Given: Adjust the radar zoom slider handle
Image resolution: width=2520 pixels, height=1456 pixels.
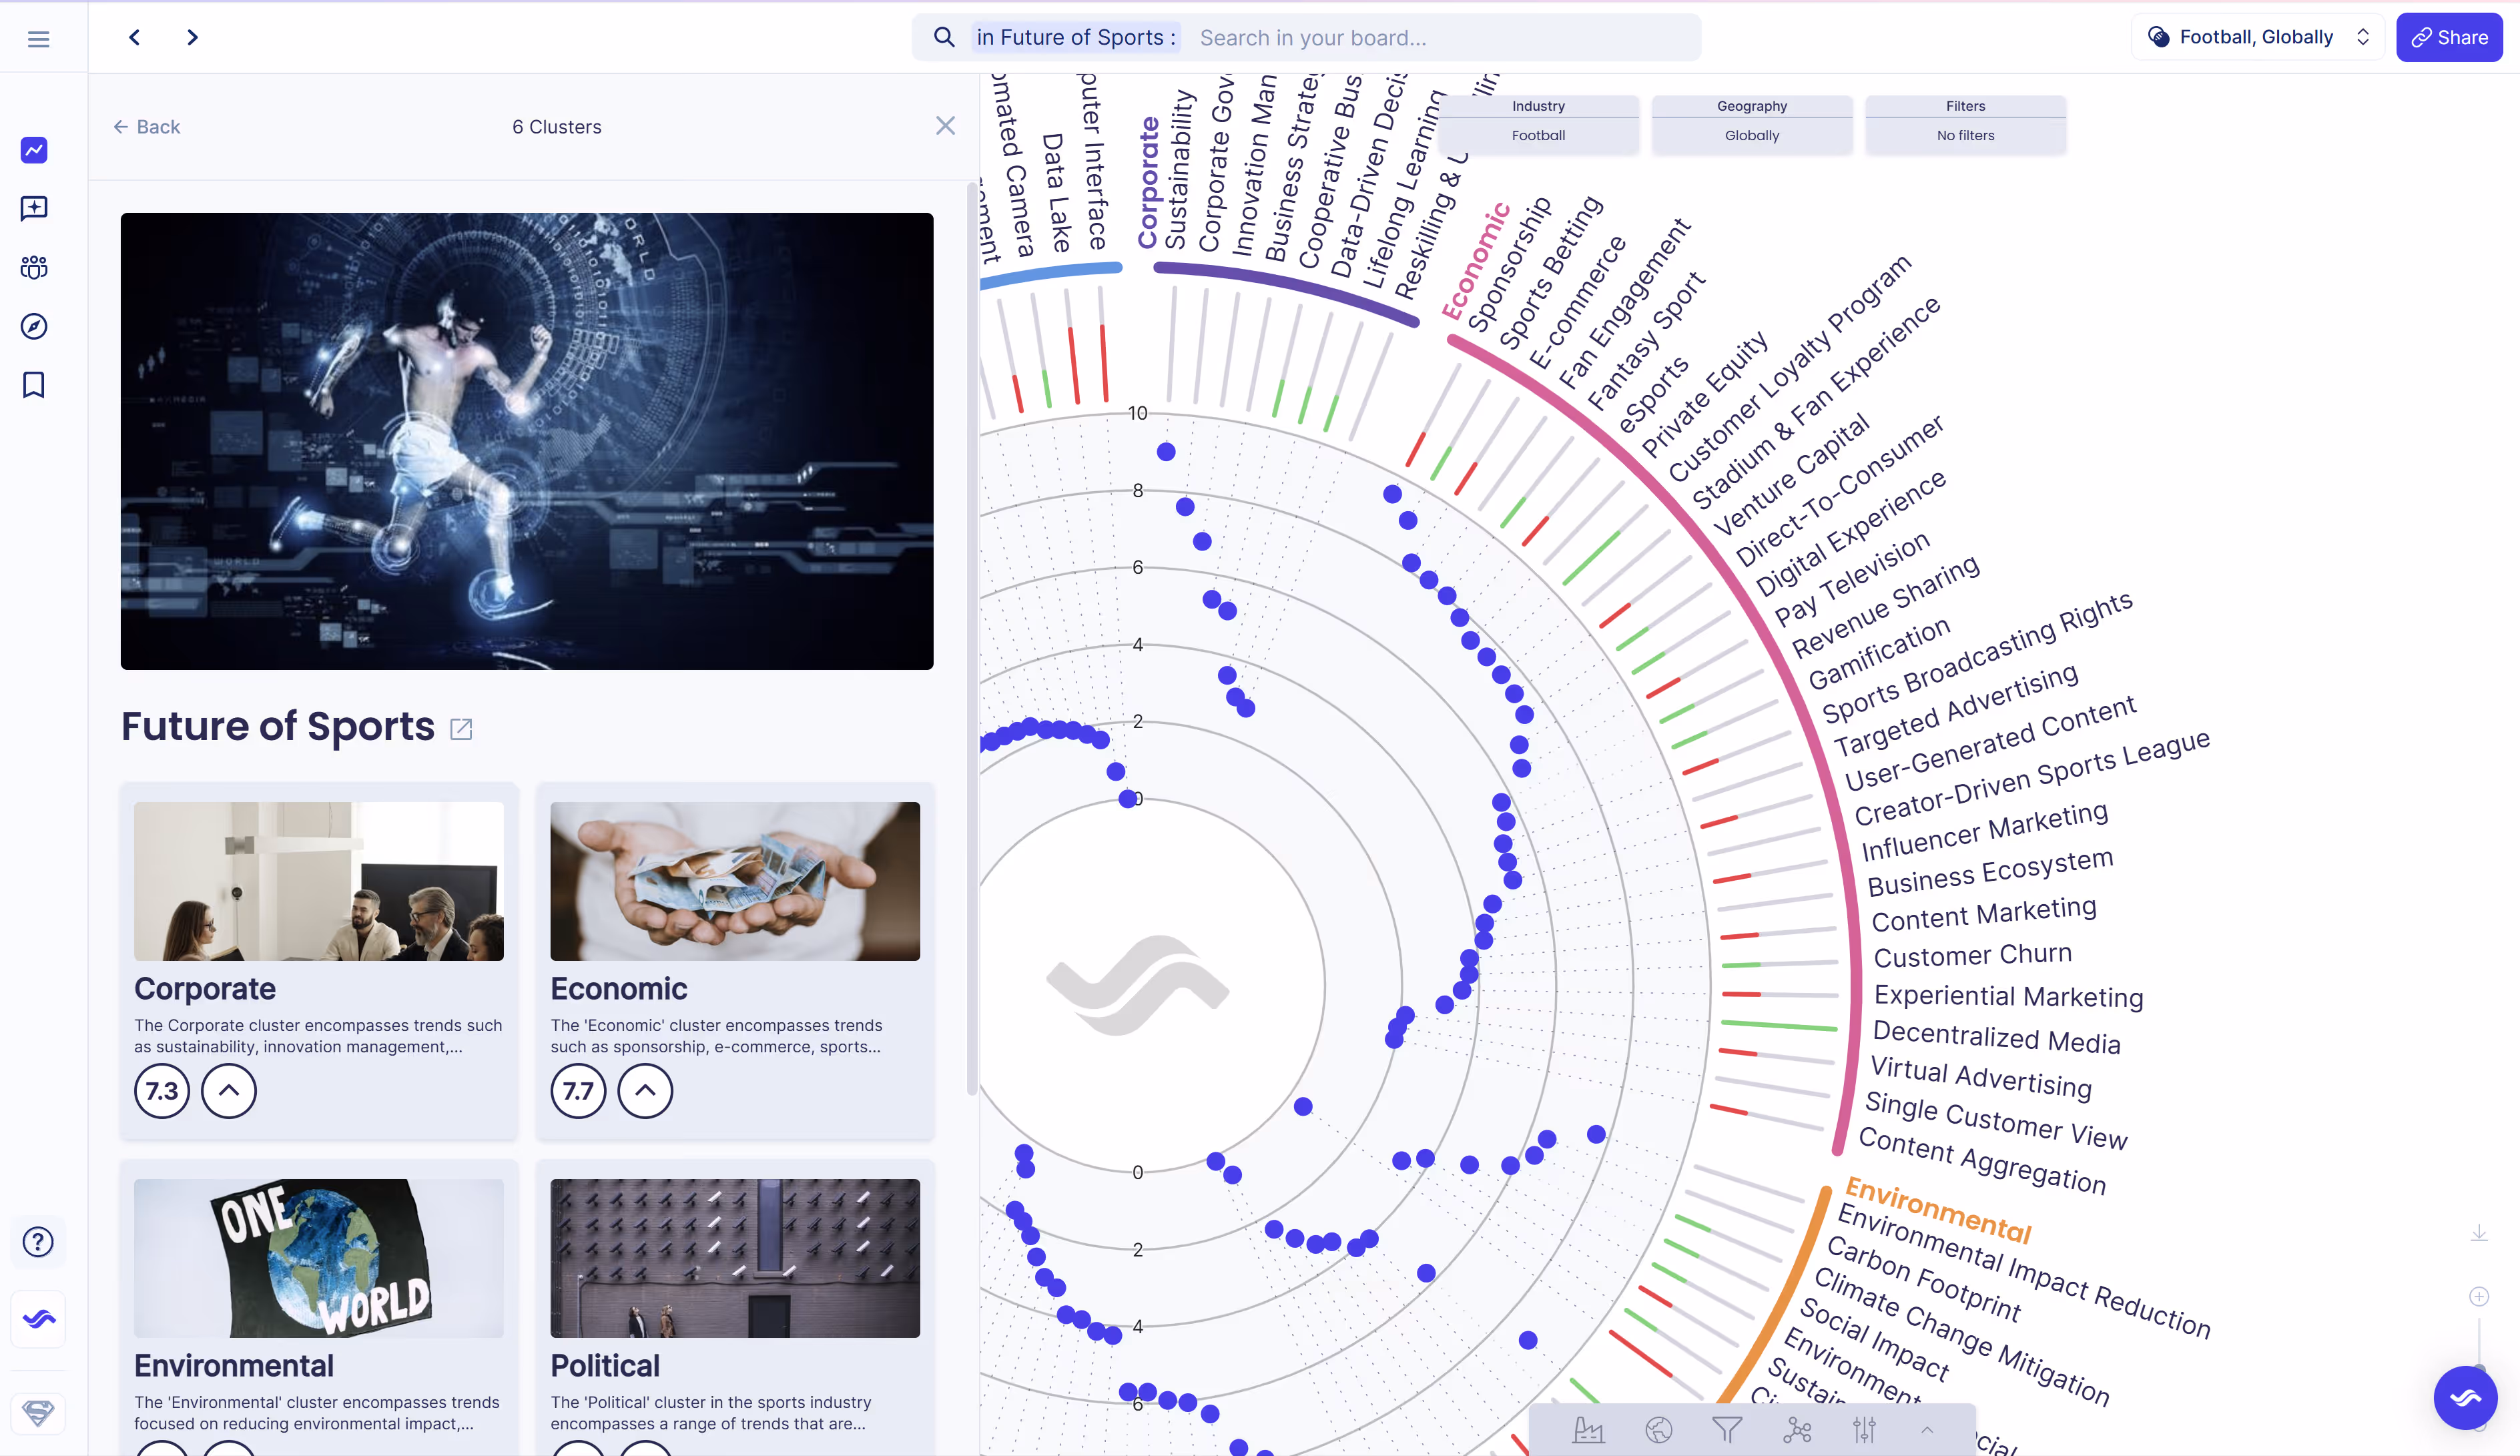Looking at the screenshot, I should tap(2479, 1370).
